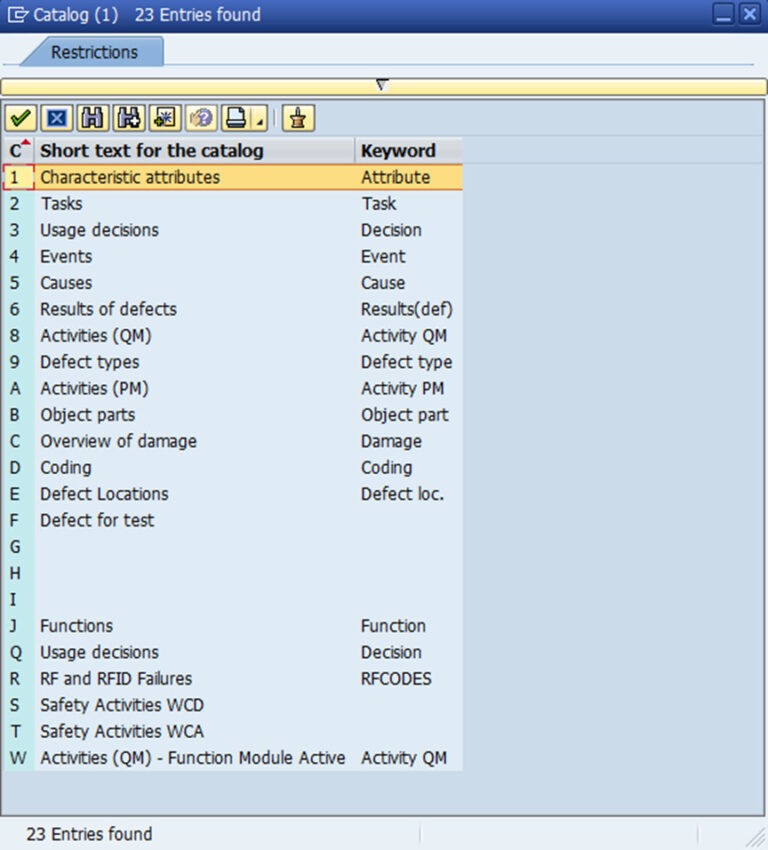Select row 'Characteristic attributes'
The image size is (768, 850).
[233, 177]
